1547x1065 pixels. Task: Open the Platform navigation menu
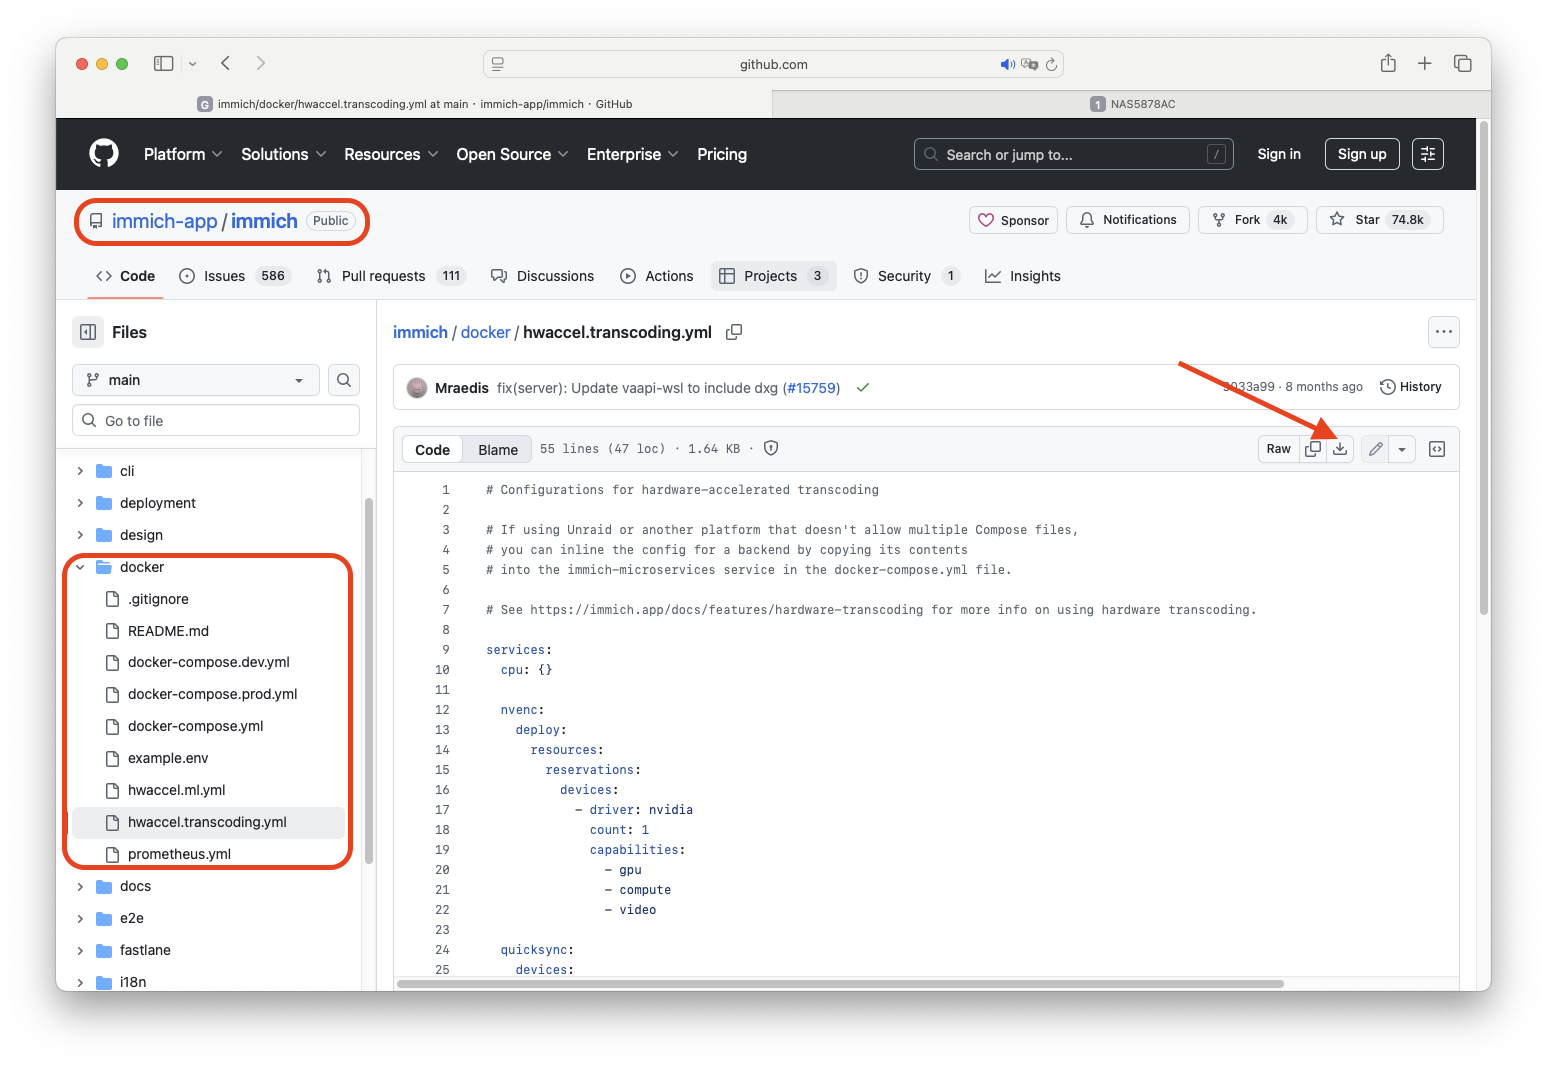pos(183,154)
